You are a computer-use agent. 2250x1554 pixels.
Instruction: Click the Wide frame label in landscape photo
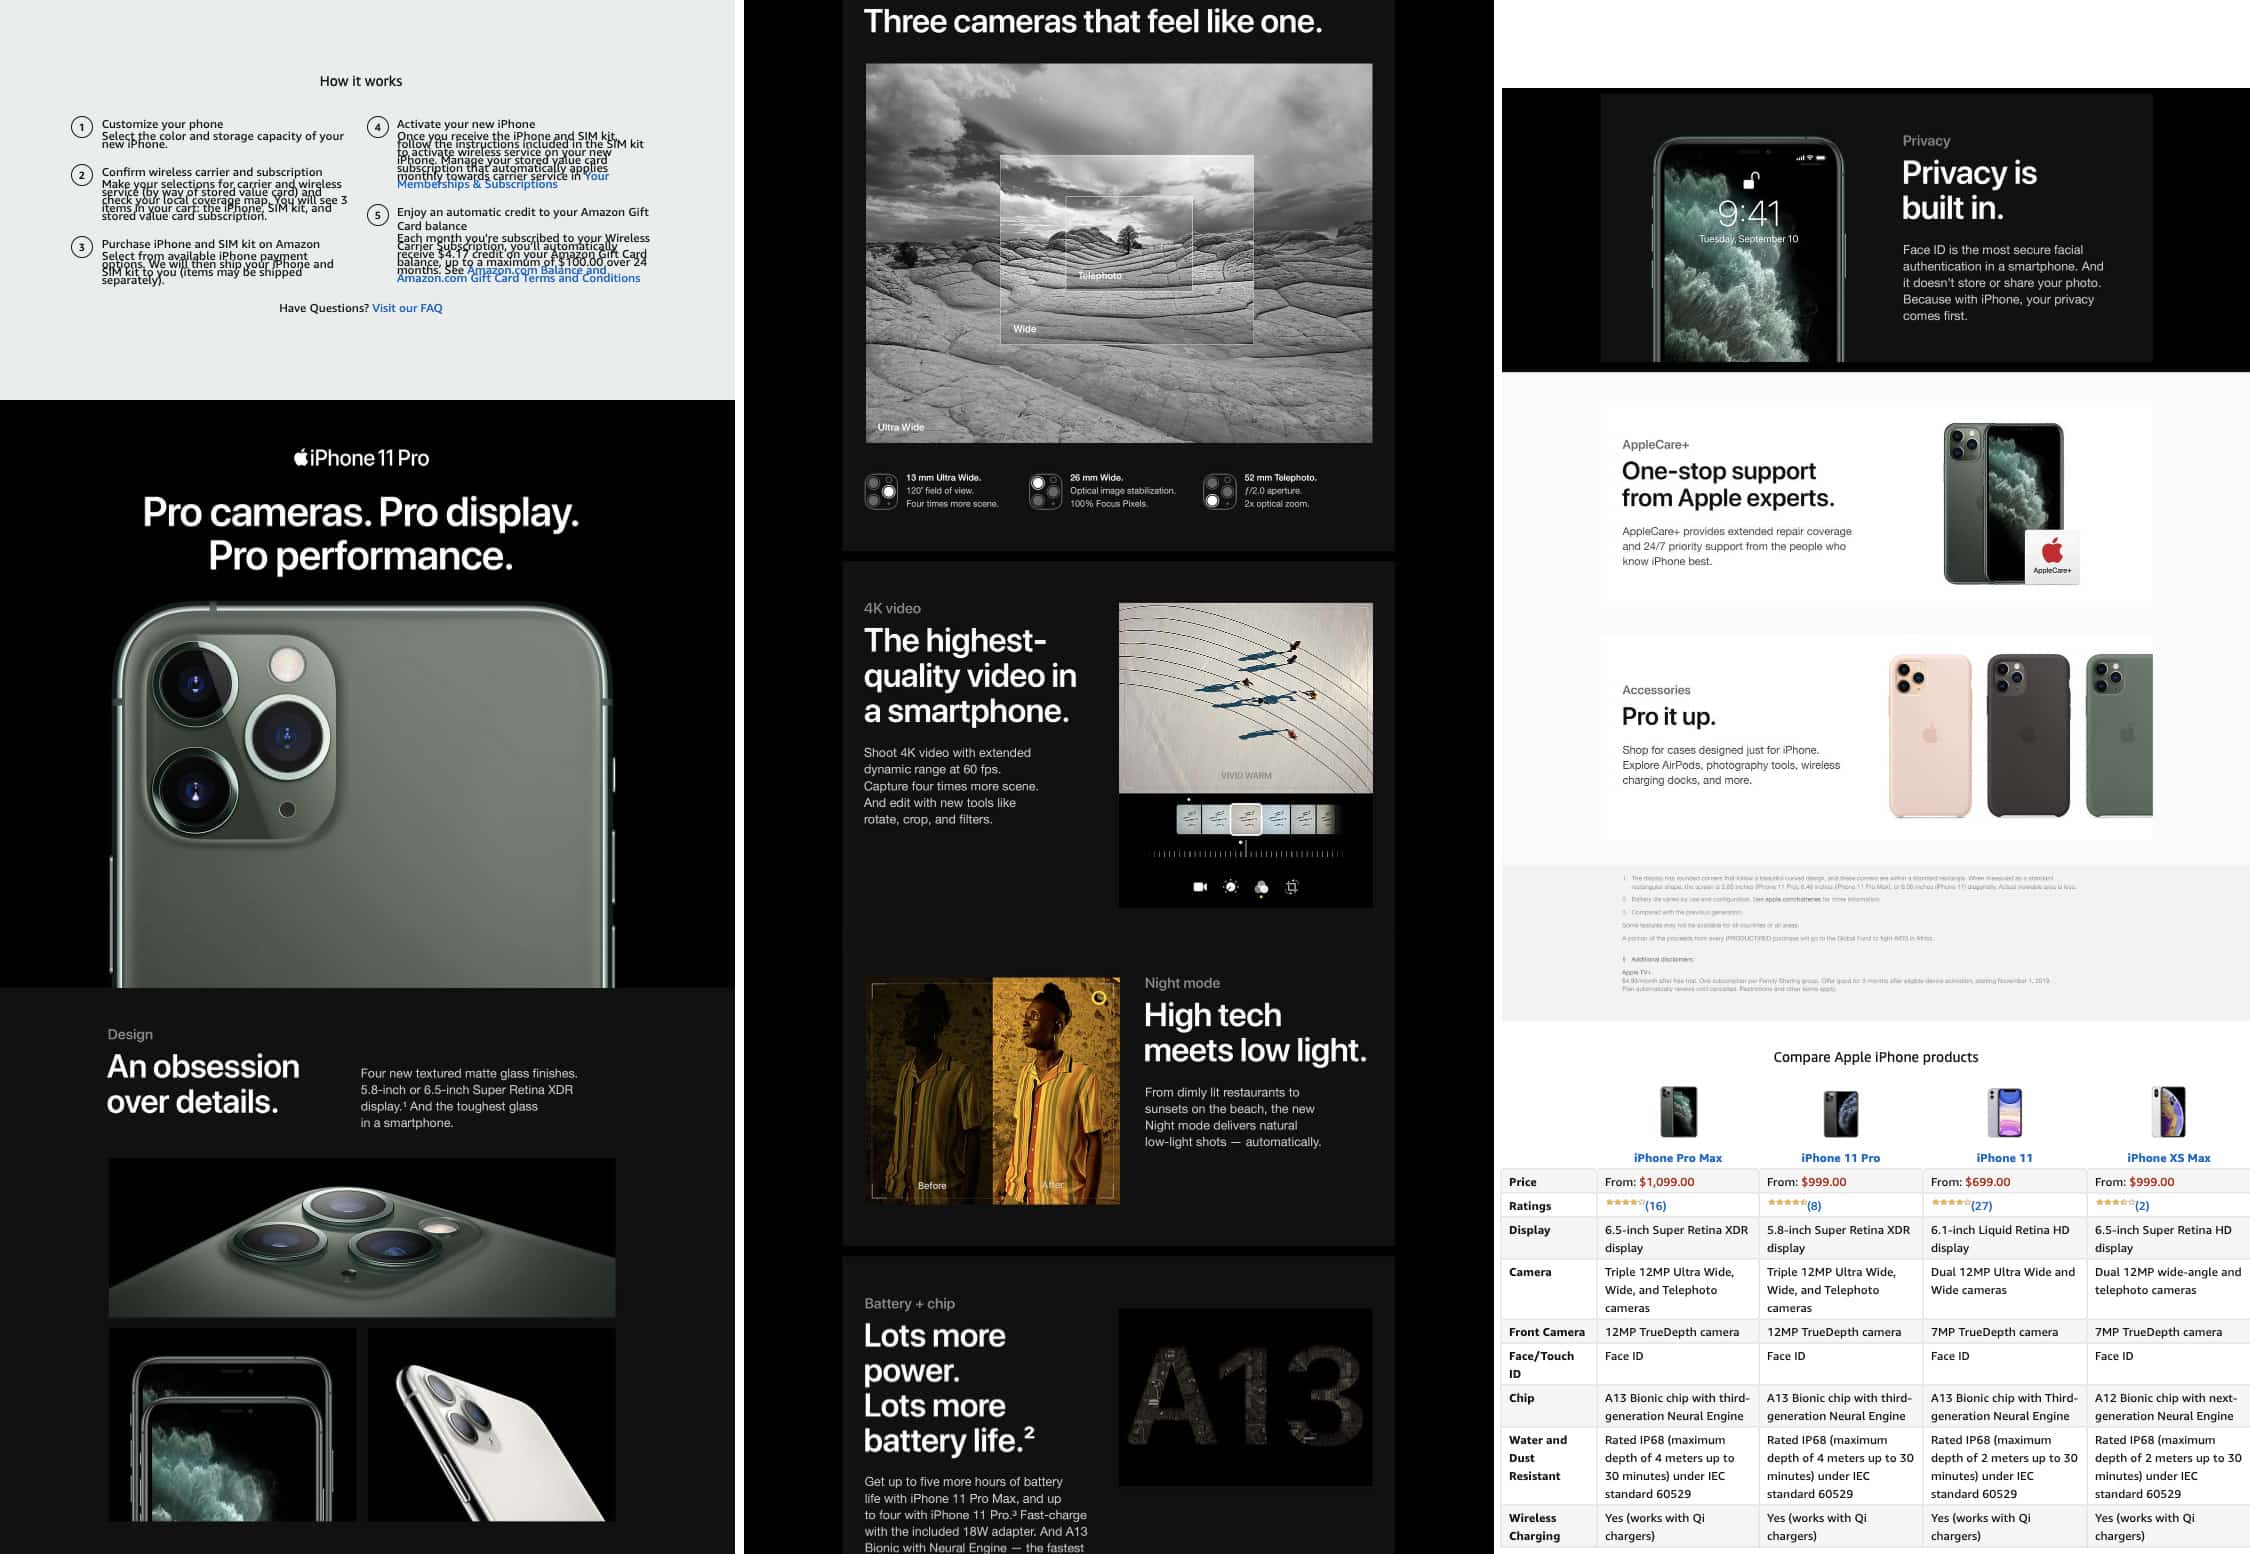point(1024,329)
